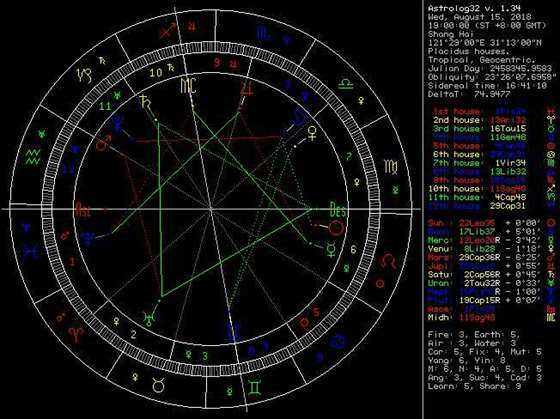The height and width of the screenshot is (419, 560).
Task: Select the green Libra sign on the outer ring
Action: pos(345,84)
